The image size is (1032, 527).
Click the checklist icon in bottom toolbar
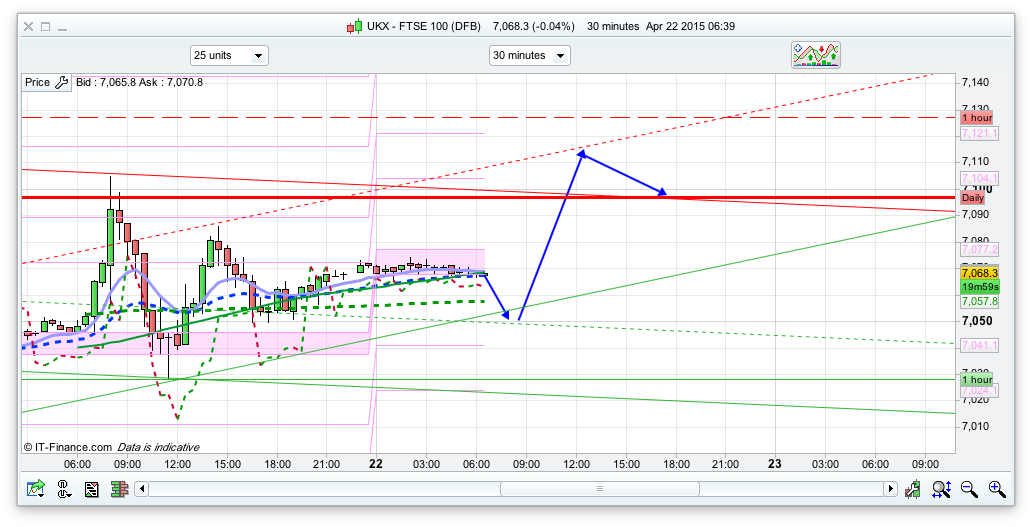pos(92,489)
